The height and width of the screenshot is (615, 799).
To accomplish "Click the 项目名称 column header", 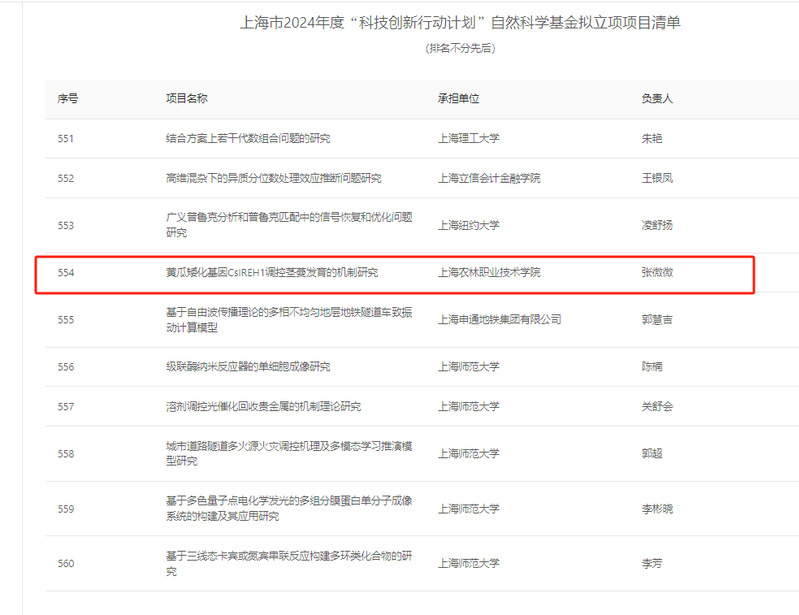I will pos(186,99).
